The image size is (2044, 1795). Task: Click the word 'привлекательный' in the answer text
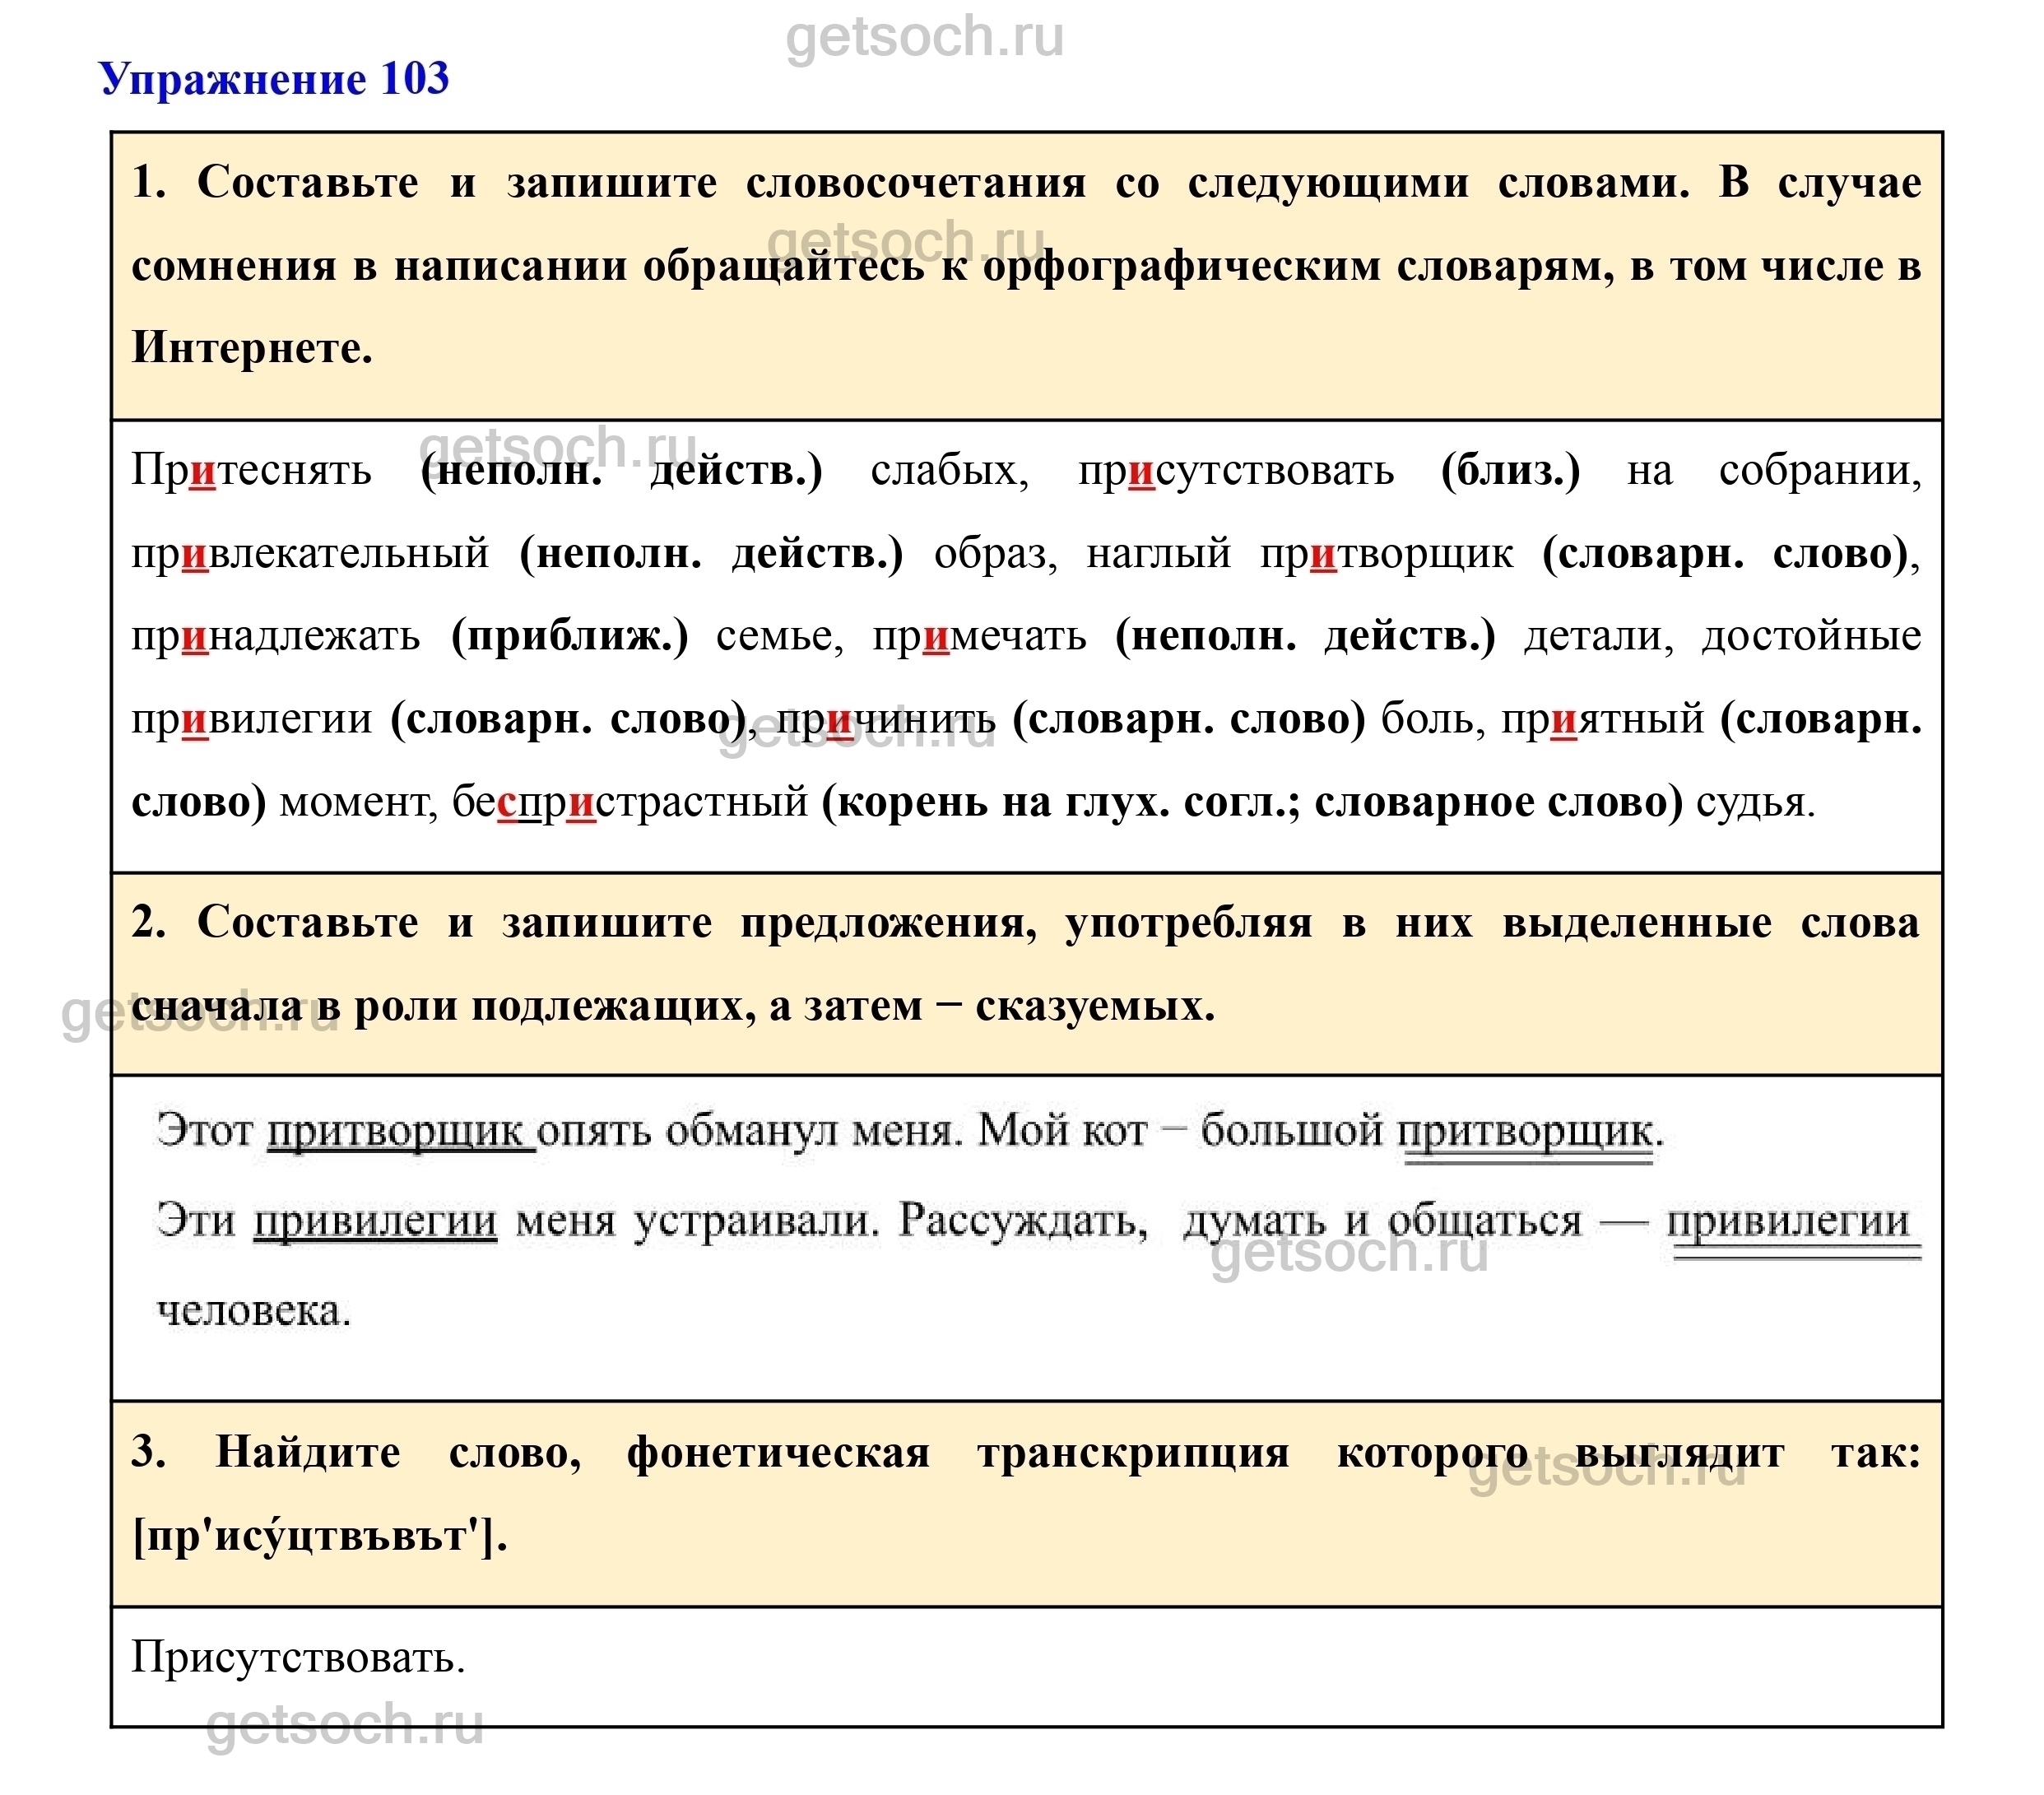(310, 553)
